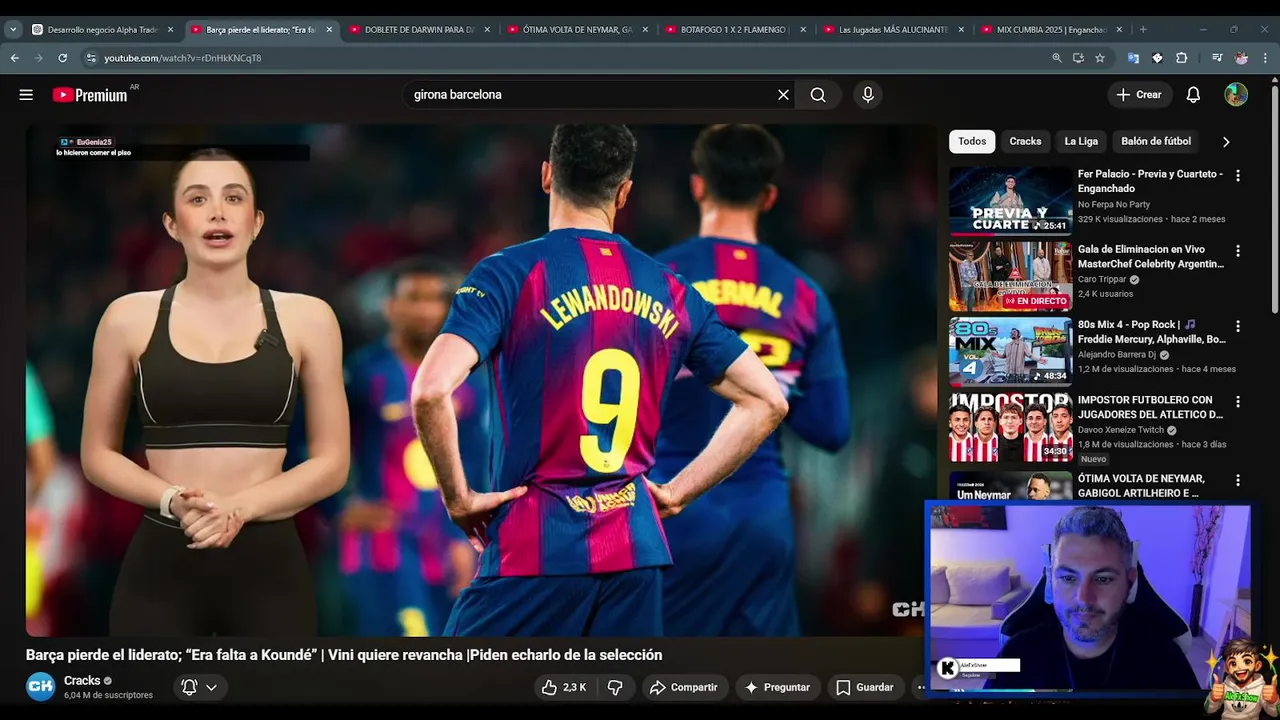
Task: Click the video title Barça pierde el liderato
Action: point(344,655)
